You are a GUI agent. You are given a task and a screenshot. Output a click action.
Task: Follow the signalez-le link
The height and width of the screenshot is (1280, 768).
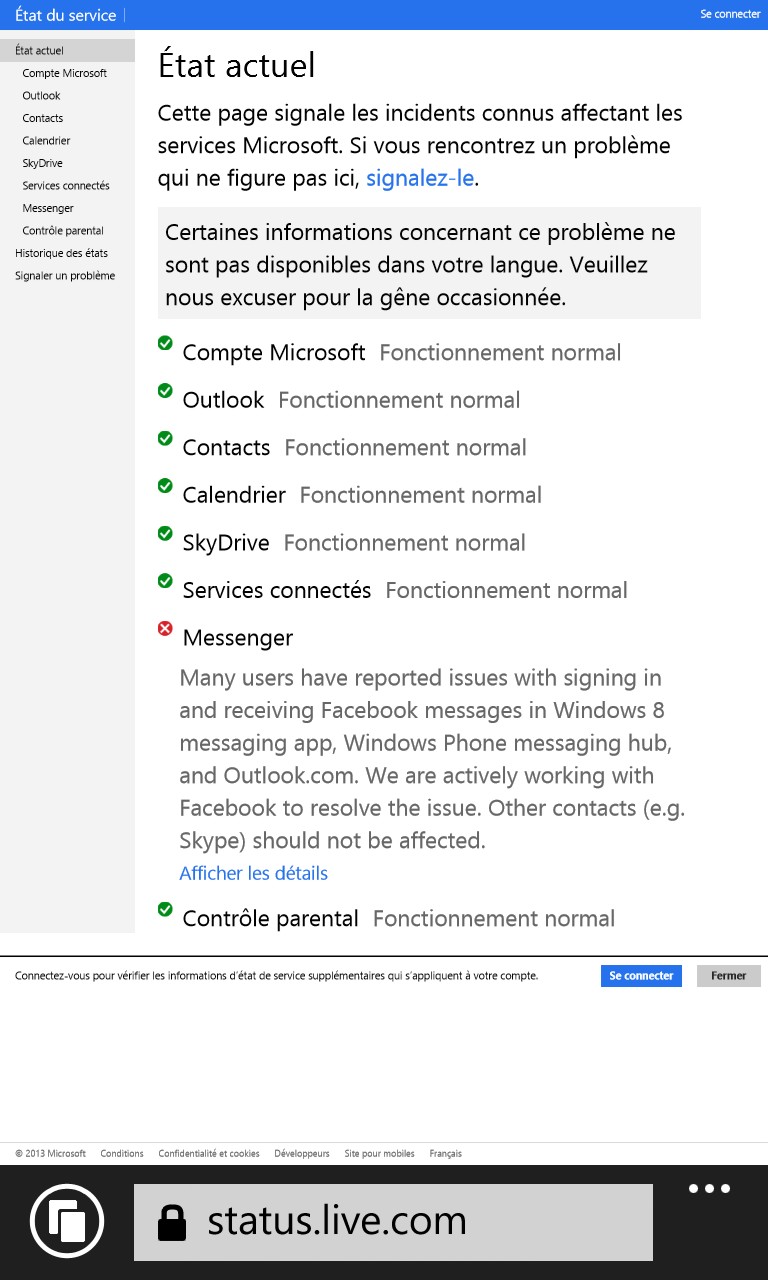[x=420, y=178]
